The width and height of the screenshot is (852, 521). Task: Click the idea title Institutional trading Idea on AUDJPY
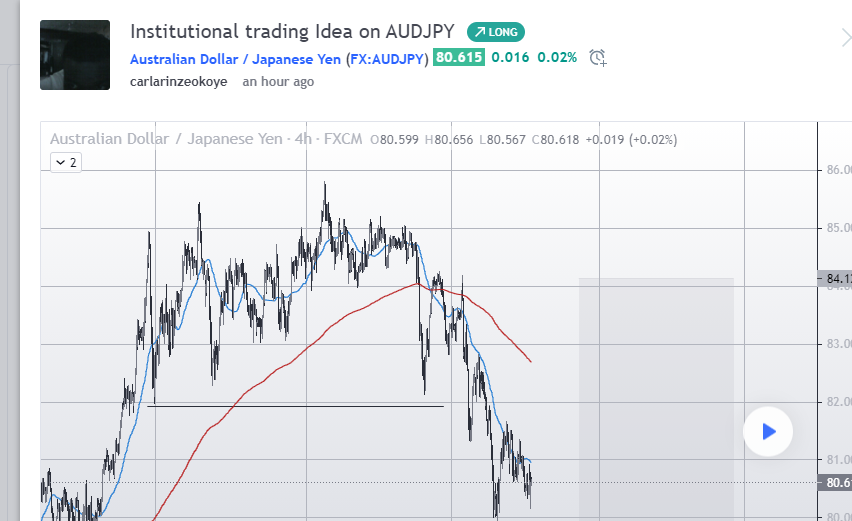[292, 32]
